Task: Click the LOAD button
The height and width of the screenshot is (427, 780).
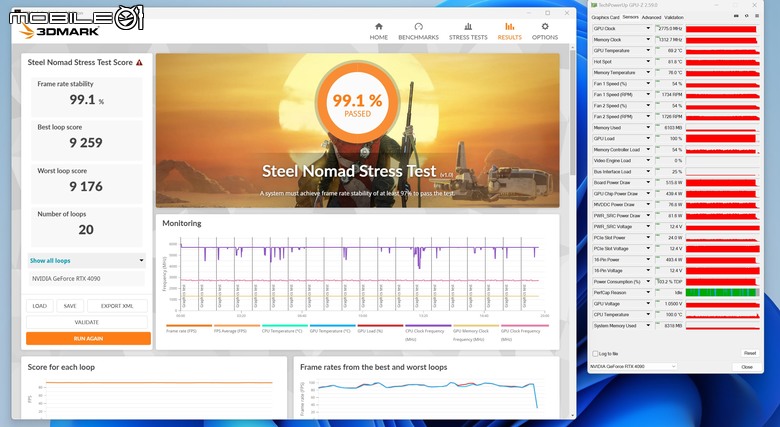Action: click(x=40, y=306)
